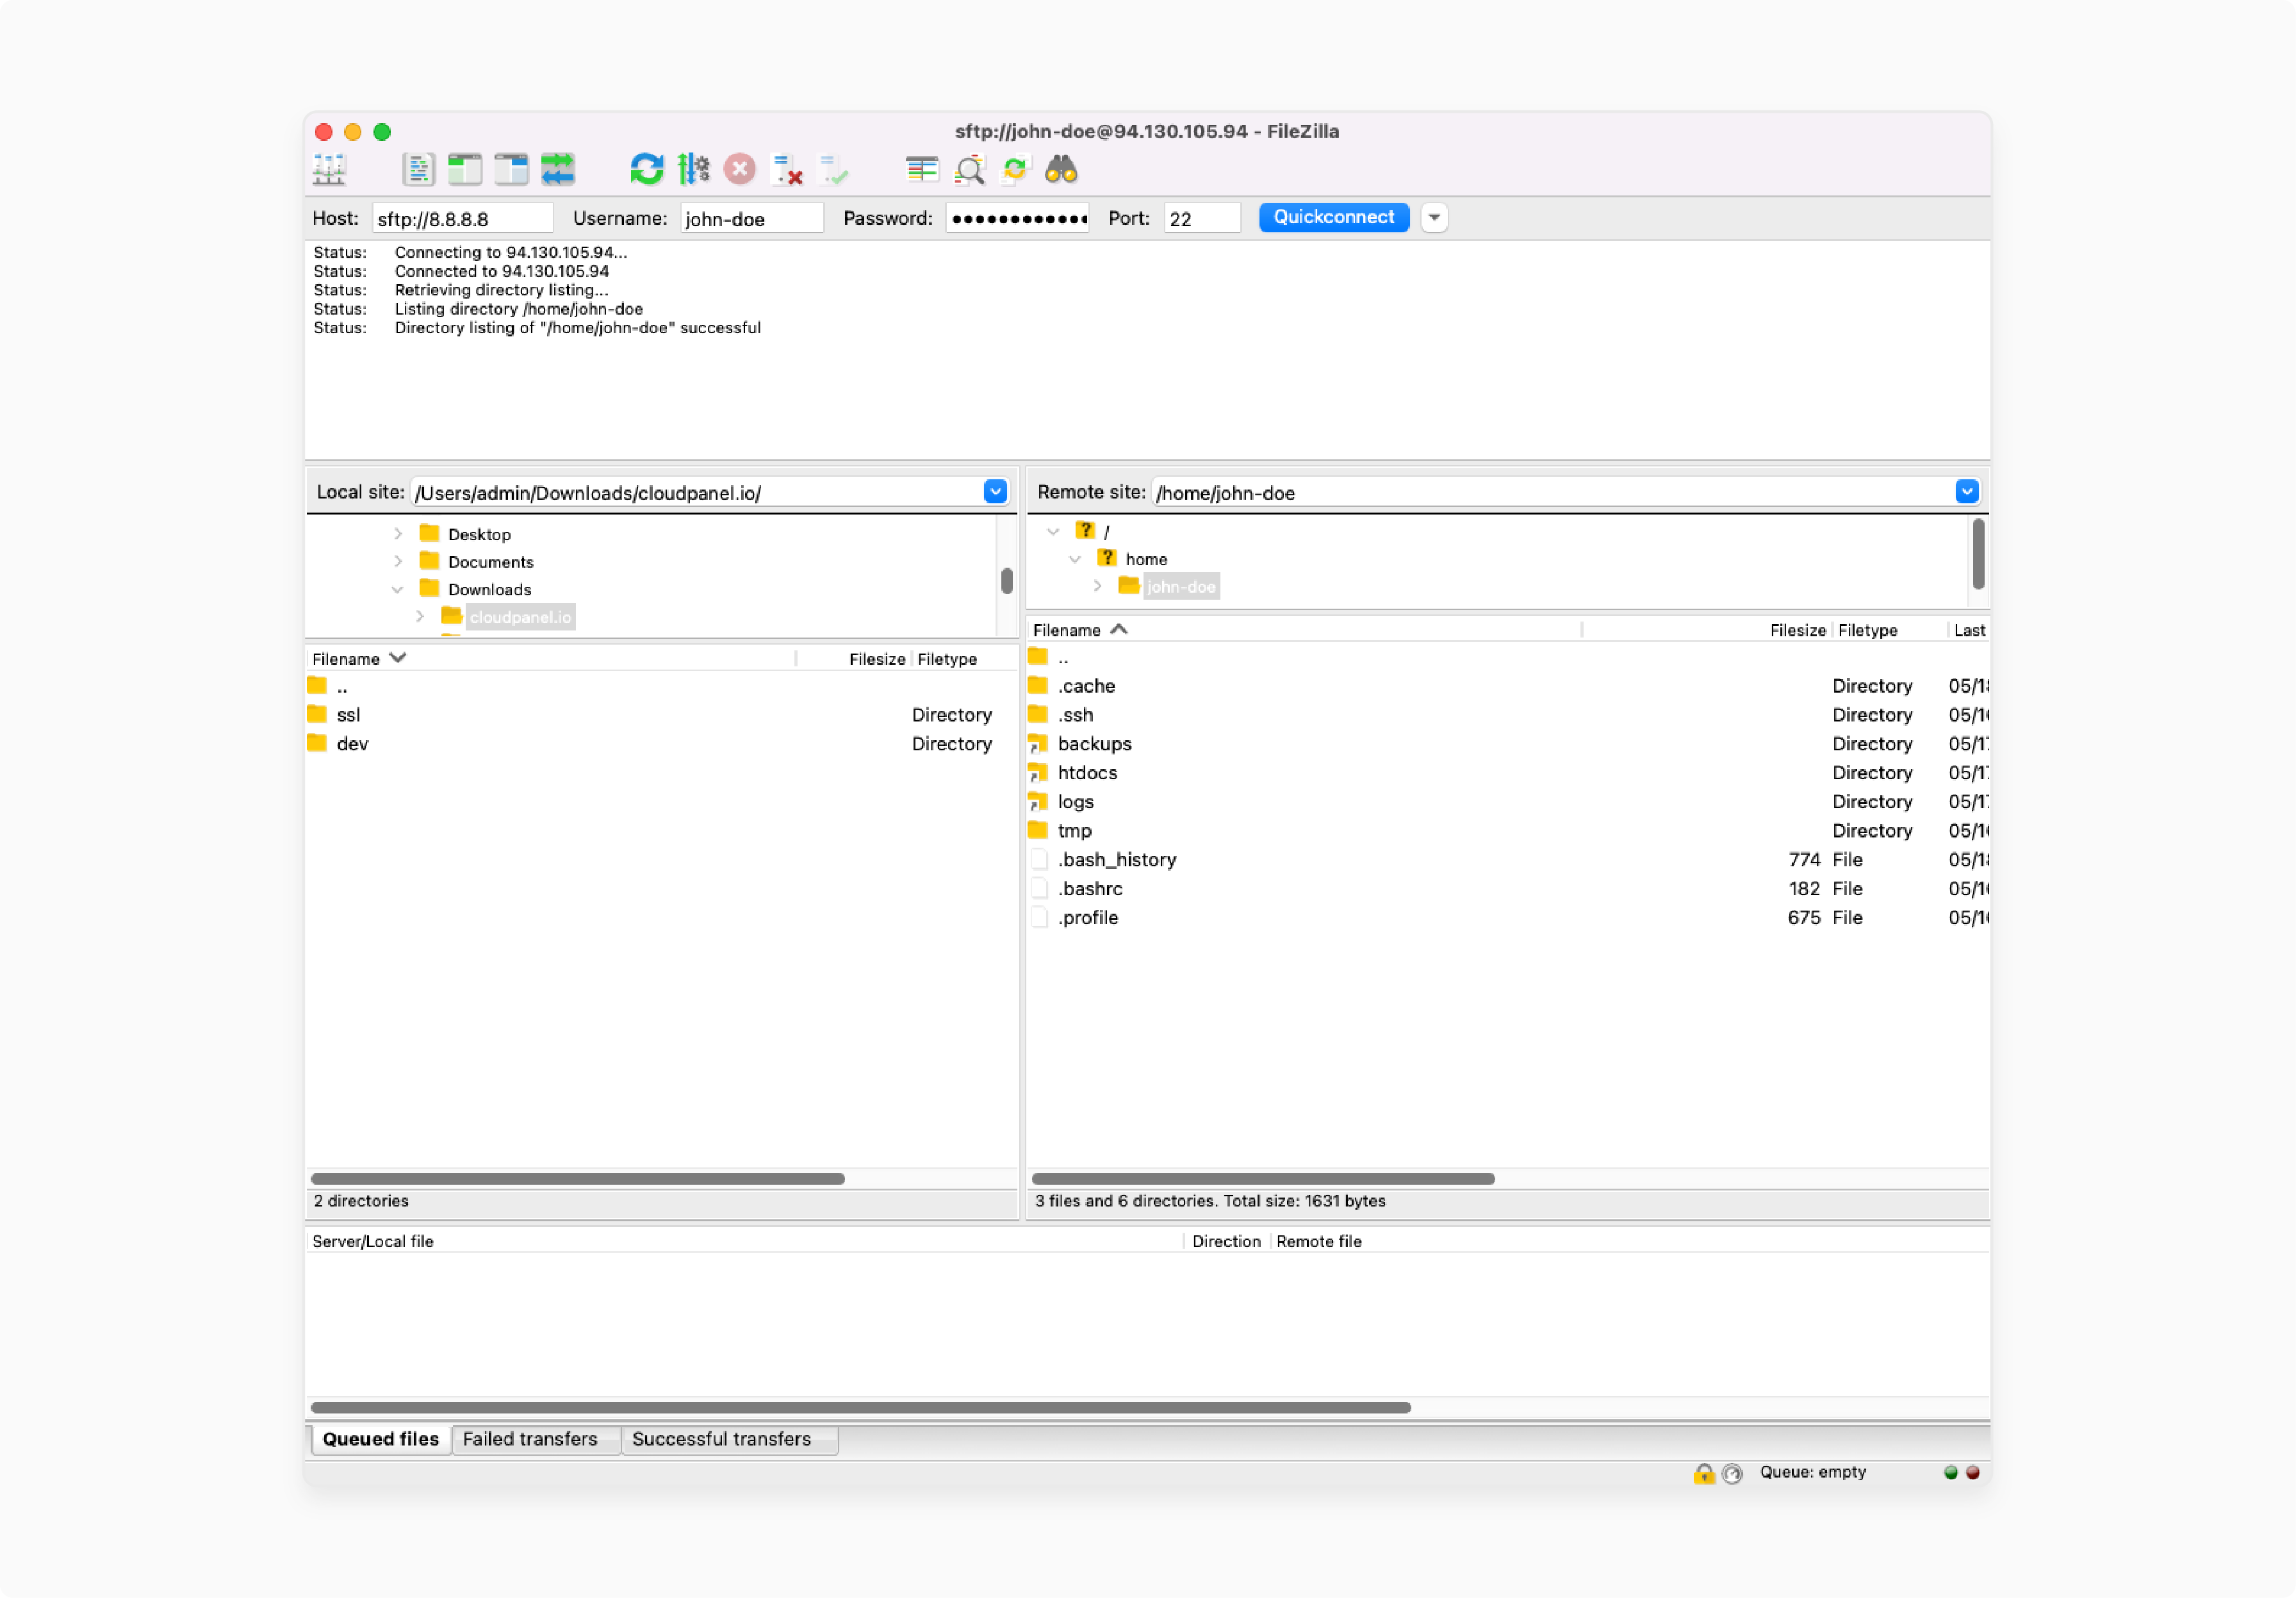Refresh the file and folder lists
The image size is (2296, 1598).
[x=647, y=169]
